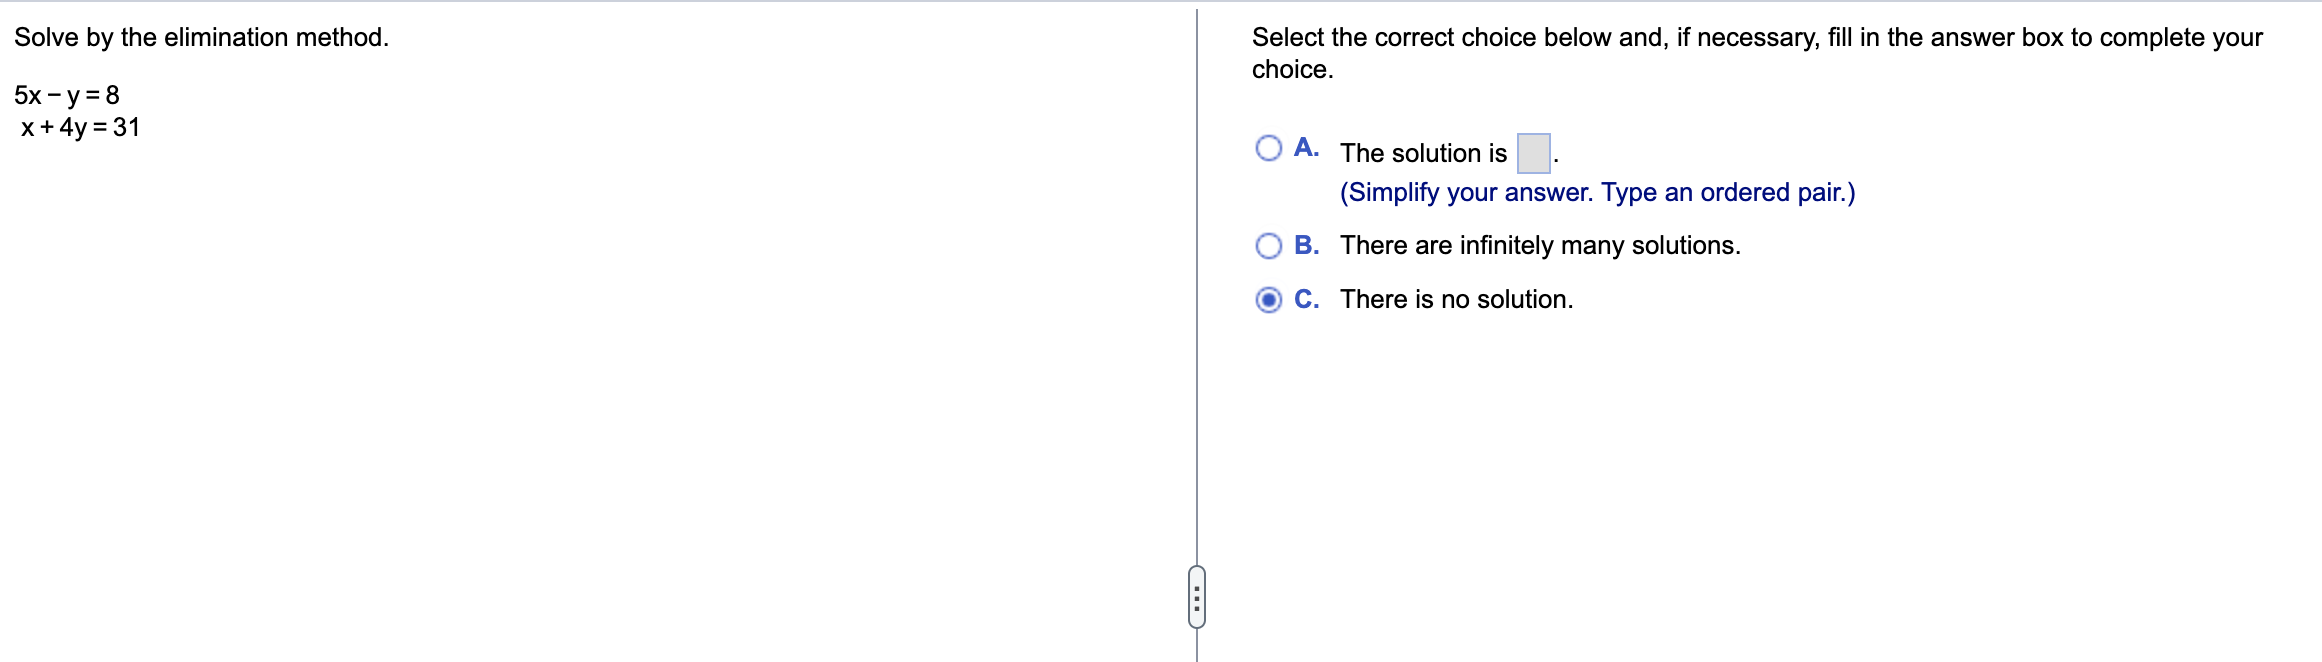Click the pane divider handle with three dots

[x=1197, y=594]
